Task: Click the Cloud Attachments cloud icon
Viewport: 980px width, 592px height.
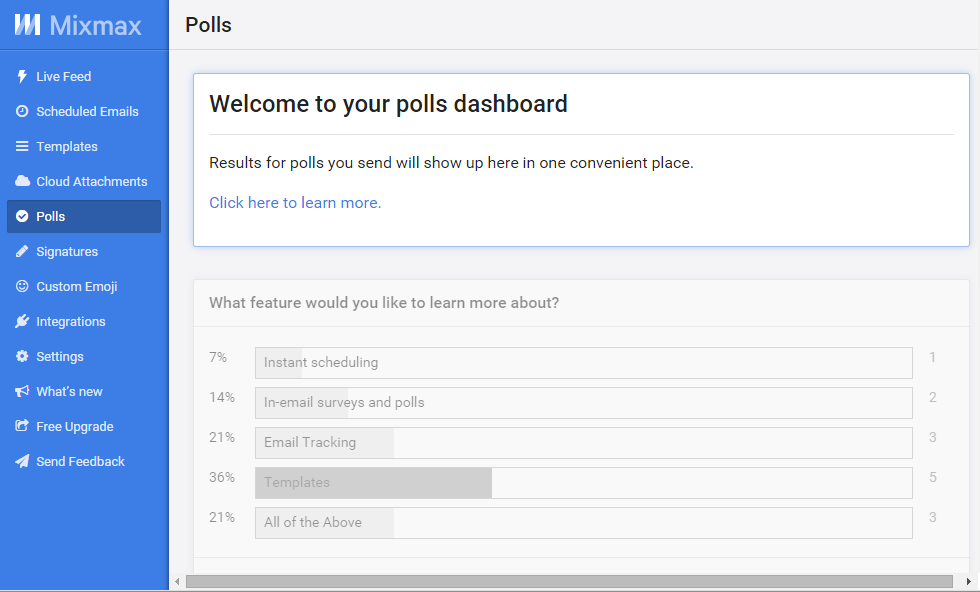Action: (x=22, y=181)
